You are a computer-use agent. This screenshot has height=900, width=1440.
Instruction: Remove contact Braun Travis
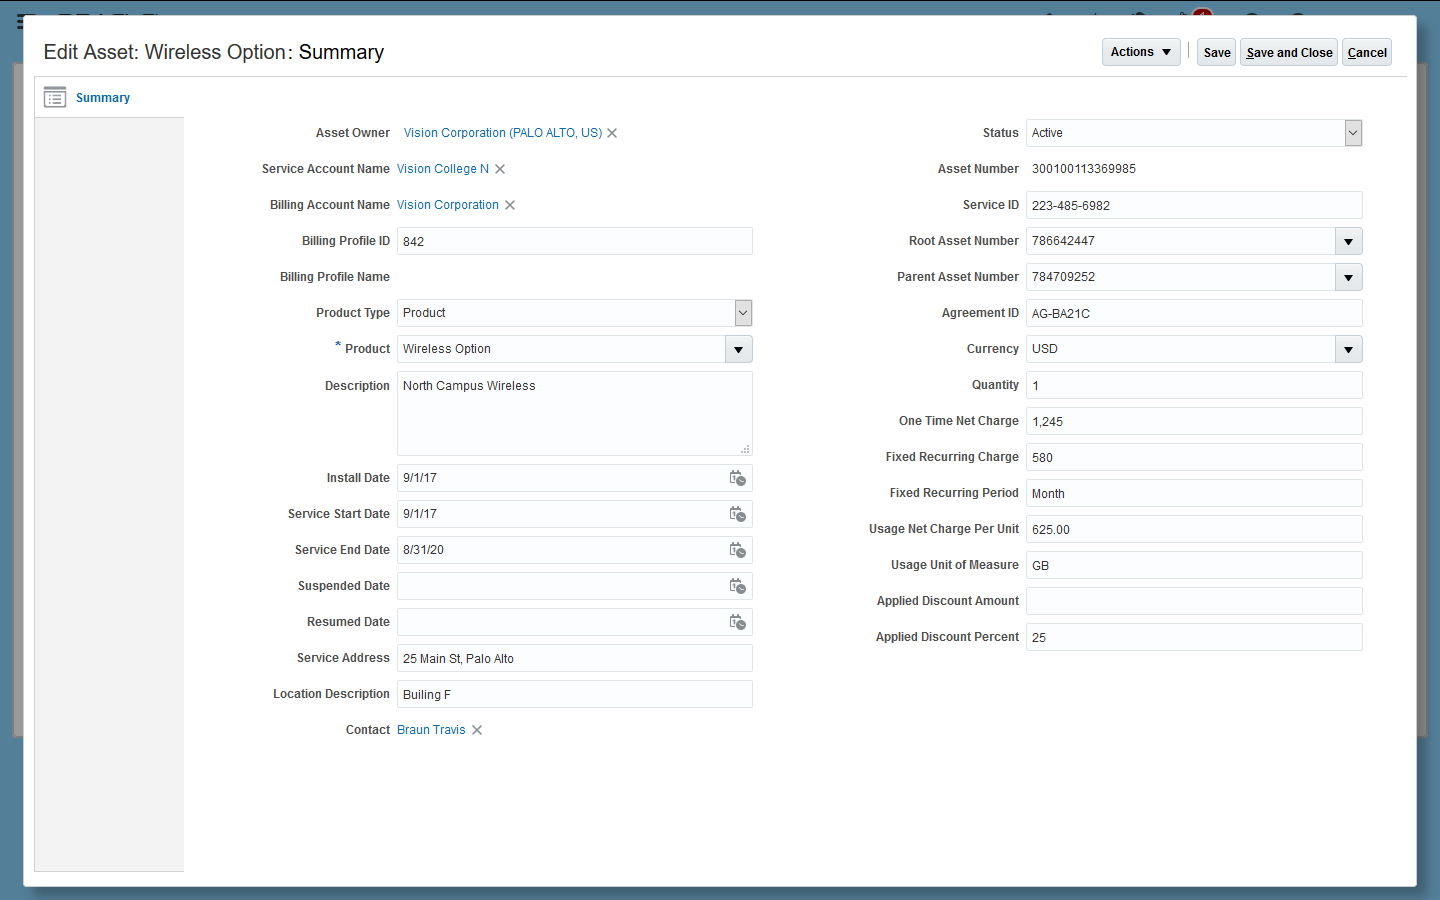[477, 730]
